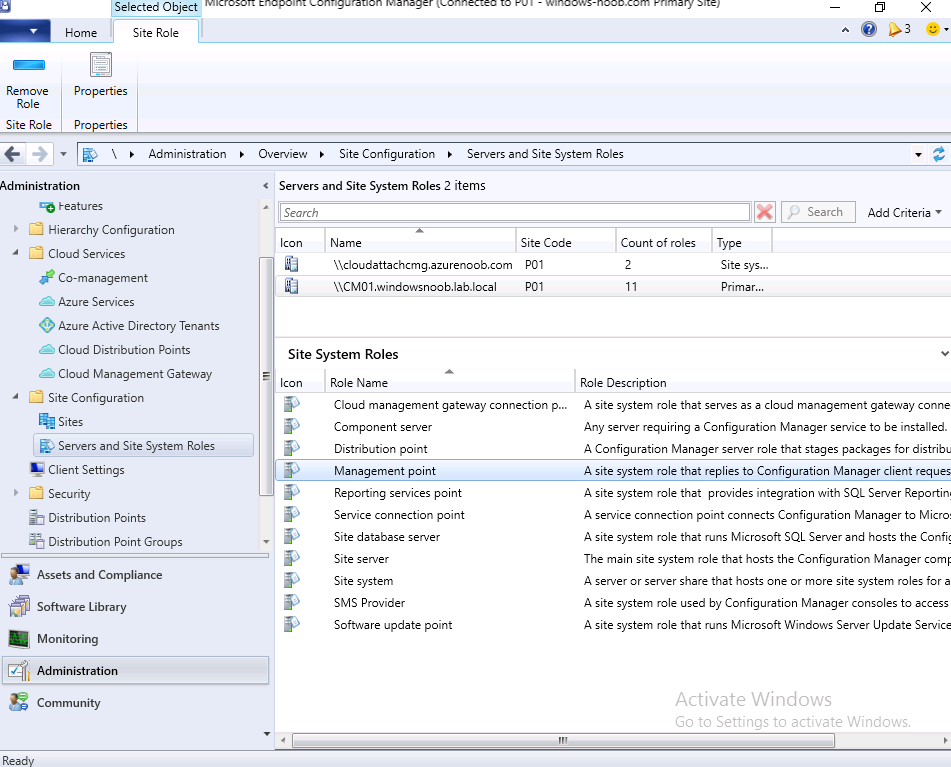Select Servers and Site System Roles node

click(144, 445)
